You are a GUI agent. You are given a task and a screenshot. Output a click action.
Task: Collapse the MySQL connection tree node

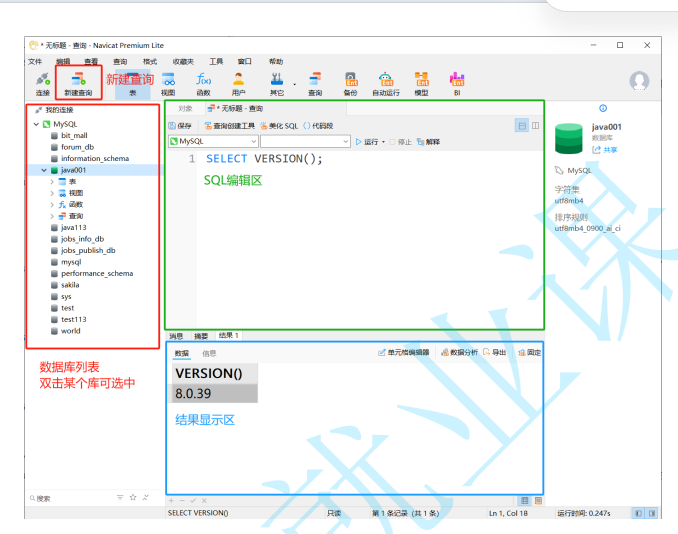(x=36, y=124)
